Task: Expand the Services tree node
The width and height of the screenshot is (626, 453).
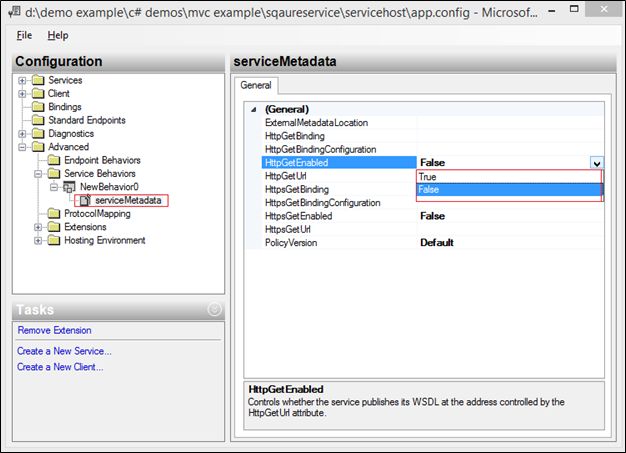Action: click(x=22, y=80)
